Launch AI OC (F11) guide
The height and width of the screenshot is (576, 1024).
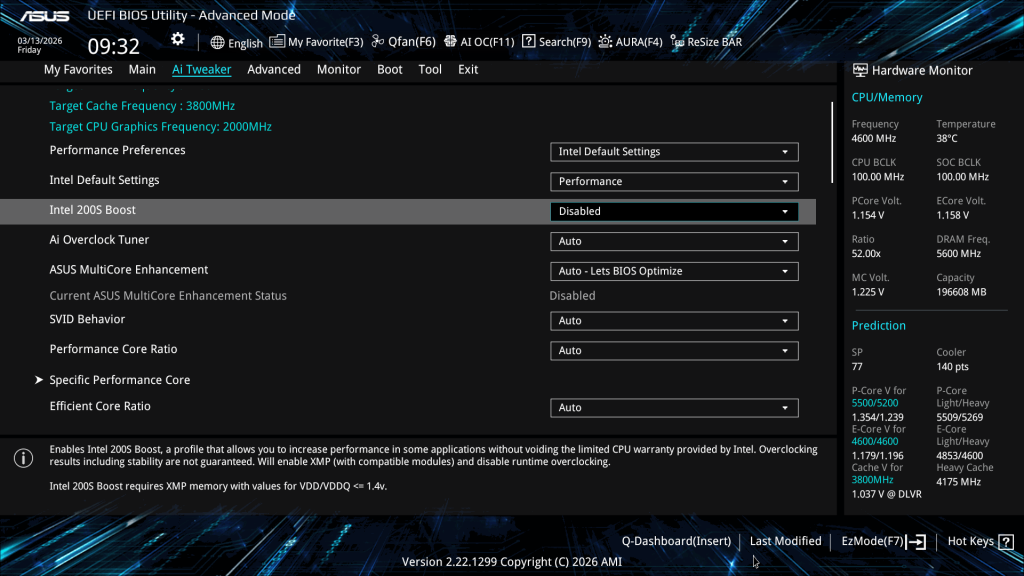pyautogui.click(x=450, y=42)
